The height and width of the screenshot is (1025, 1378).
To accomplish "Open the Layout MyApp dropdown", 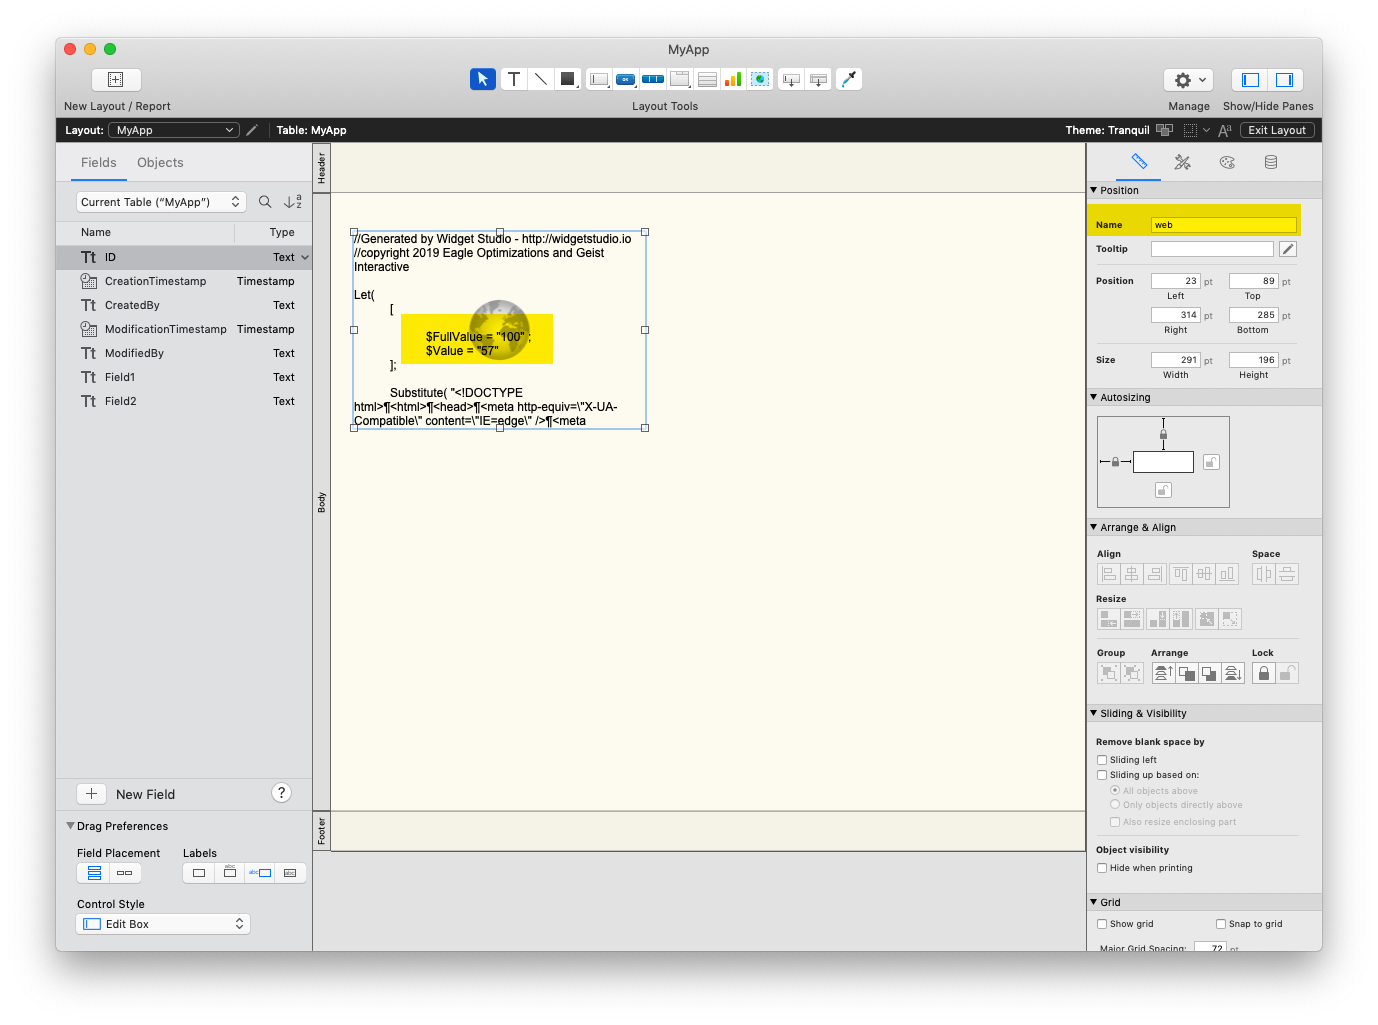I will click(174, 130).
